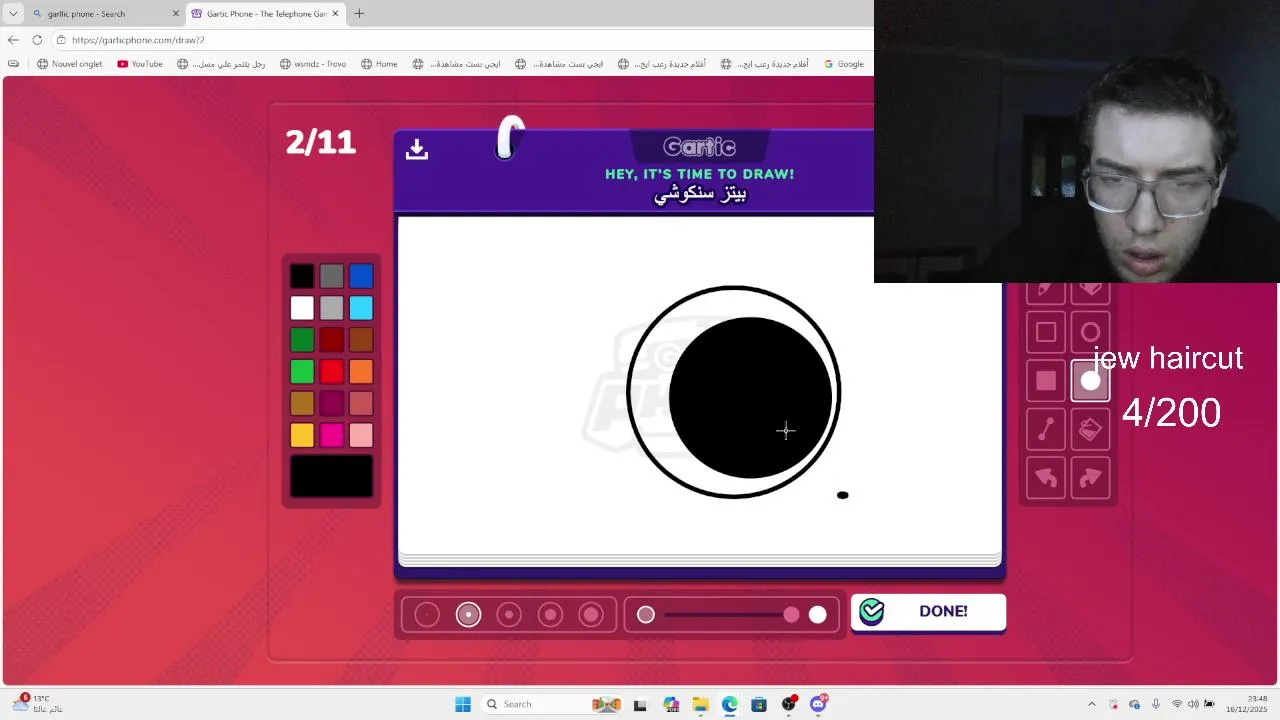Pick the salmon color swatch

pyautogui.click(x=361, y=403)
